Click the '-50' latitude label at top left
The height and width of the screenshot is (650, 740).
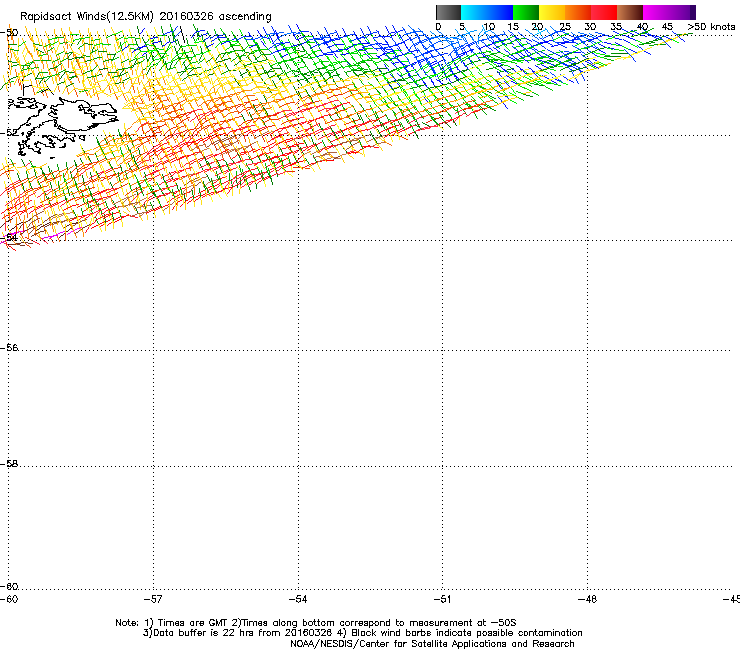[x=9, y=33]
